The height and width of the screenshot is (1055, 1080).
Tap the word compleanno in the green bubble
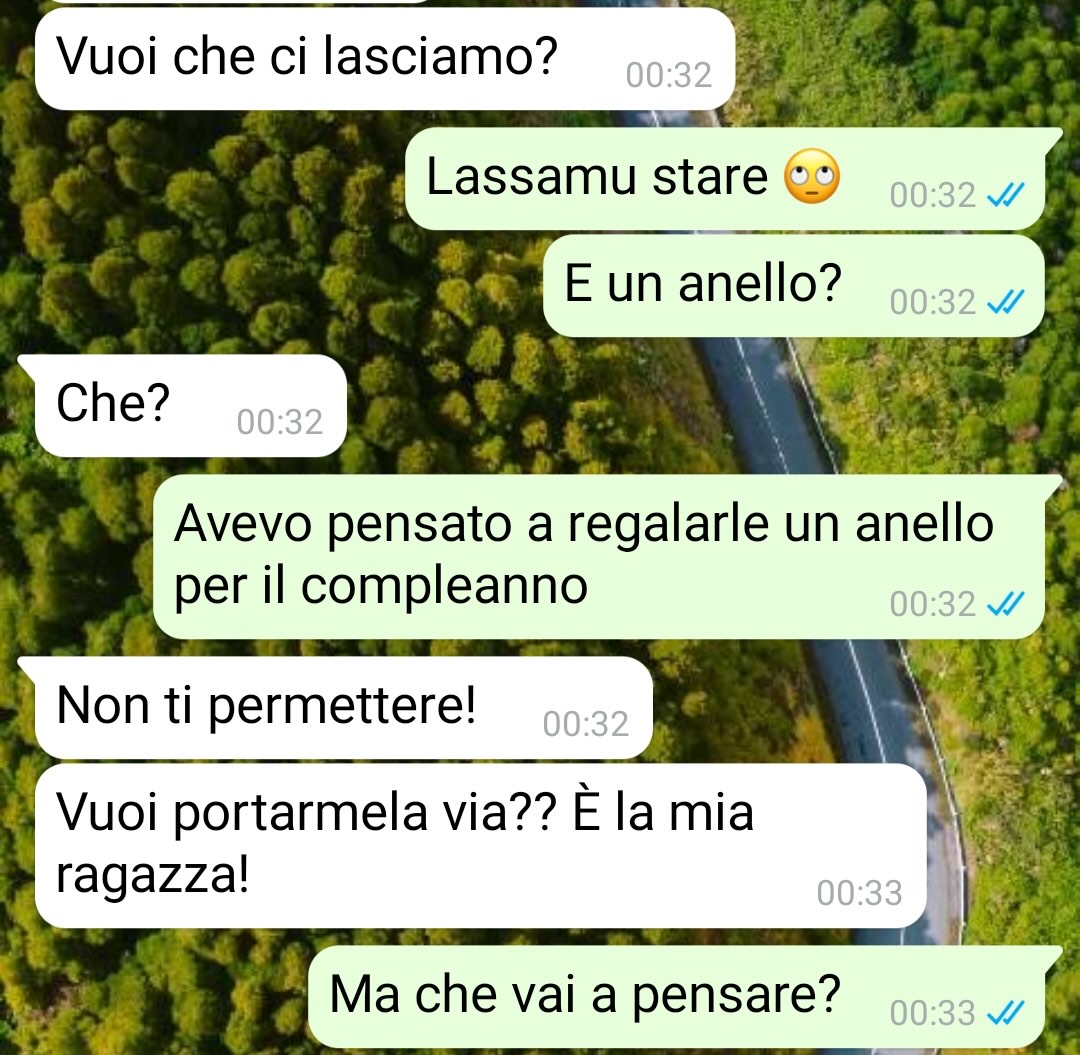444,587
